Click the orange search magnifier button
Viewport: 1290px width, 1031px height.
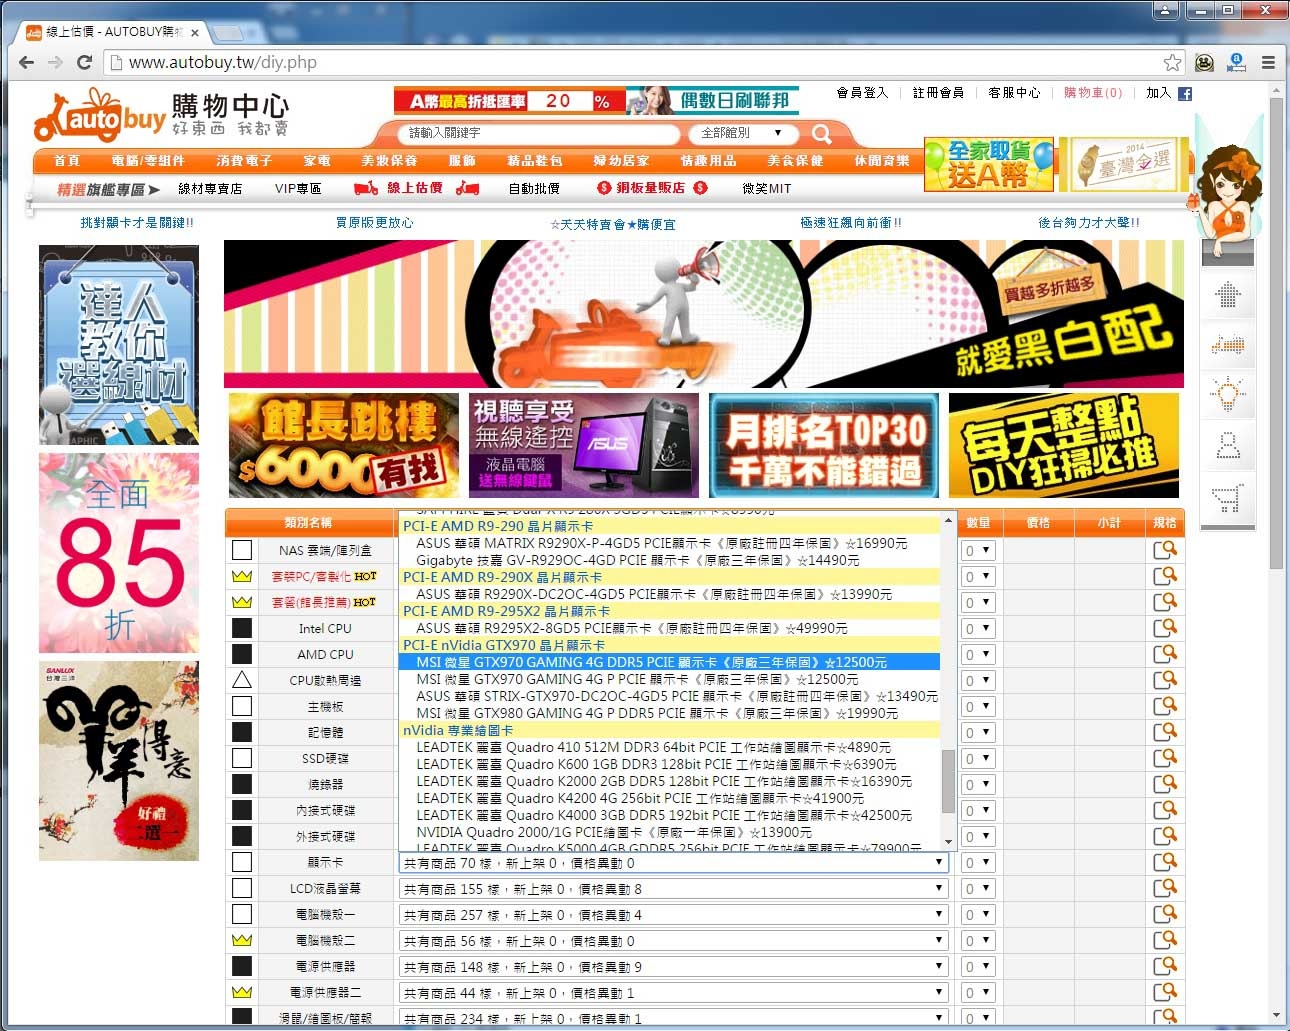[x=821, y=133]
